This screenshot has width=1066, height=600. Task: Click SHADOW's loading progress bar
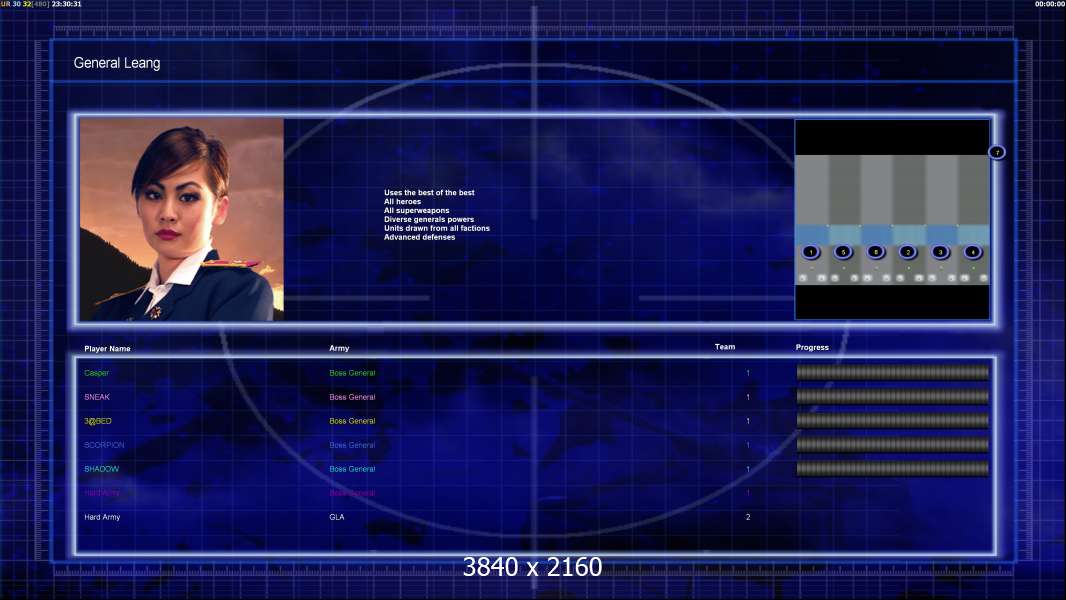pyautogui.click(x=893, y=469)
